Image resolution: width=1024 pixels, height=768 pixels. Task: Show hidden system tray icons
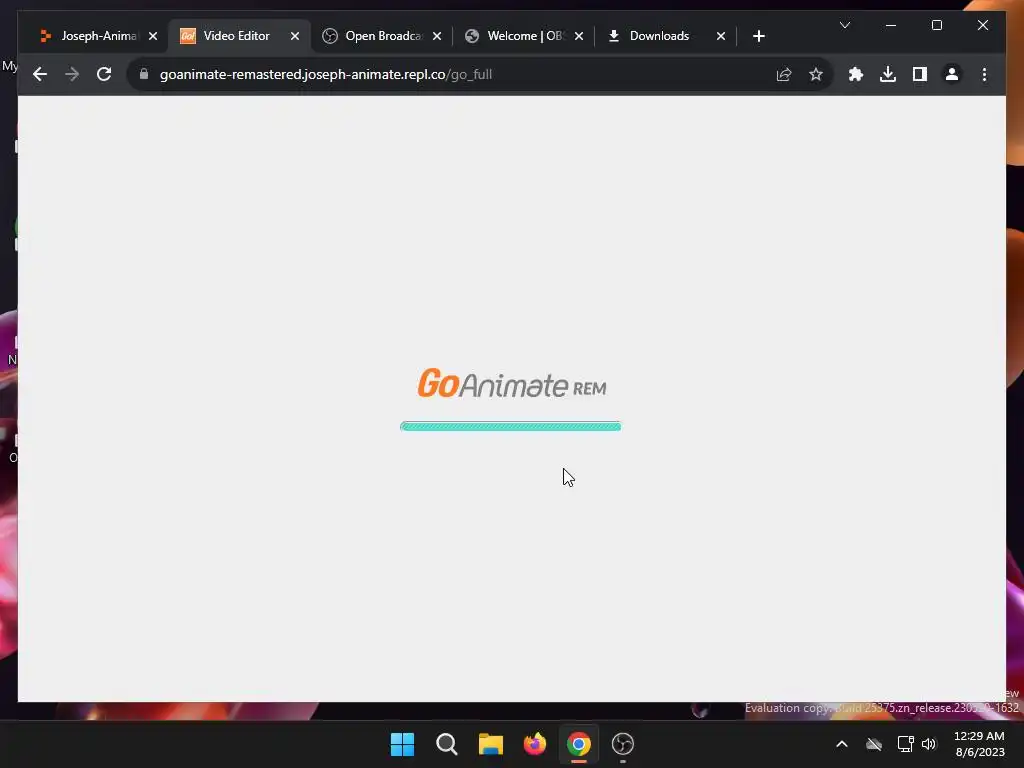pyautogui.click(x=842, y=744)
